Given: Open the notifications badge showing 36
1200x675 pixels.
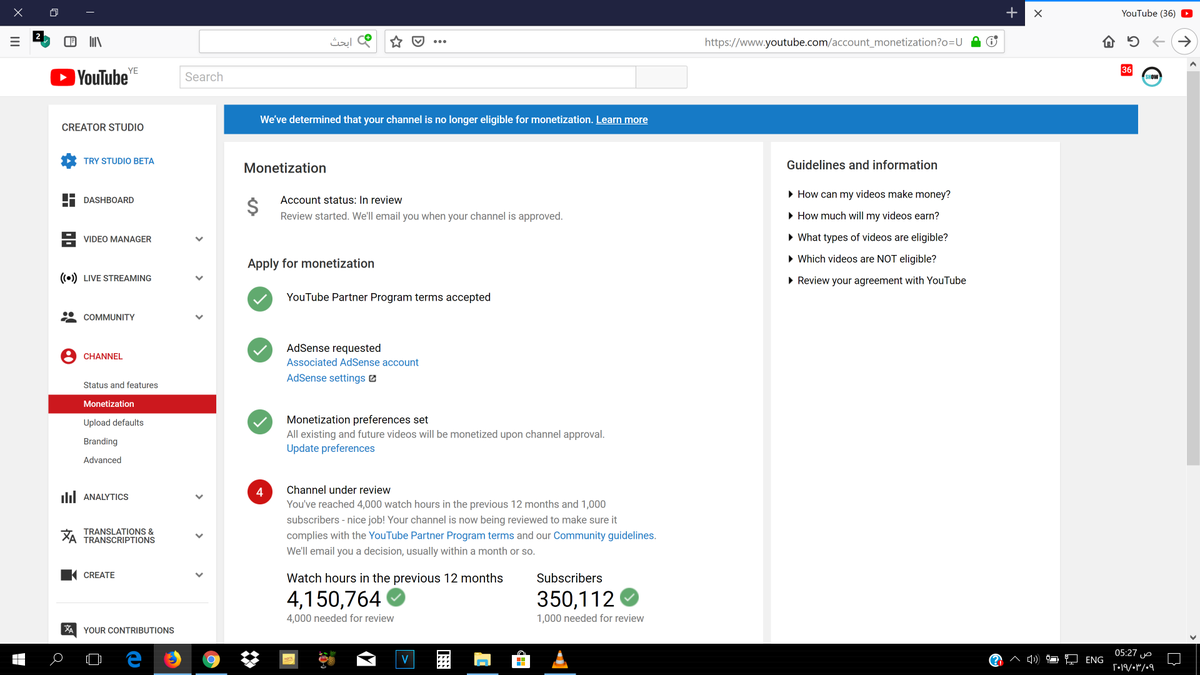Looking at the screenshot, I should click(1127, 70).
